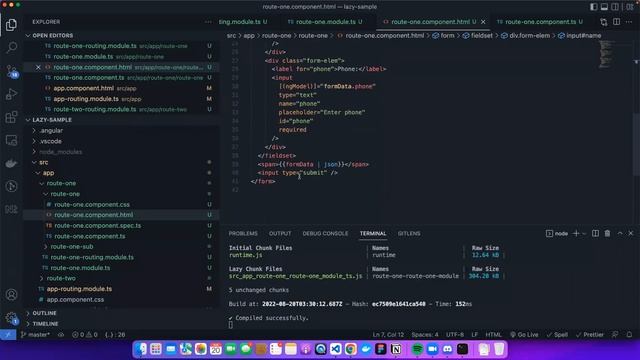Open the Problems panel tab
640x360 pixels.
tap(243, 233)
